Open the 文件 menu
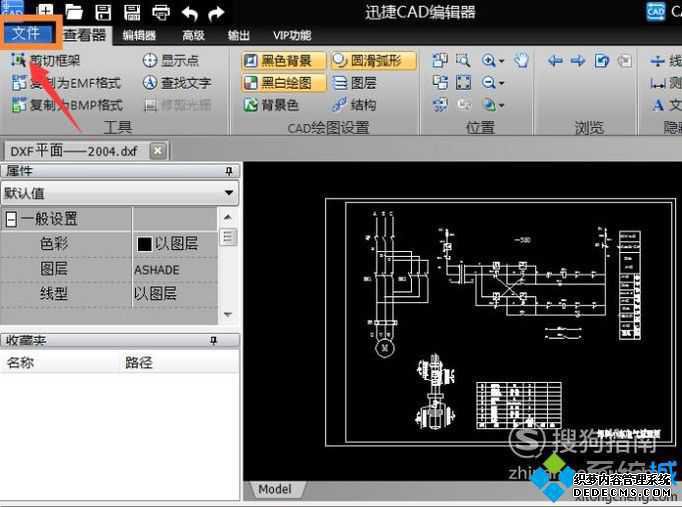The width and height of the screenshot is (682, 507). [x=26, y=33]
